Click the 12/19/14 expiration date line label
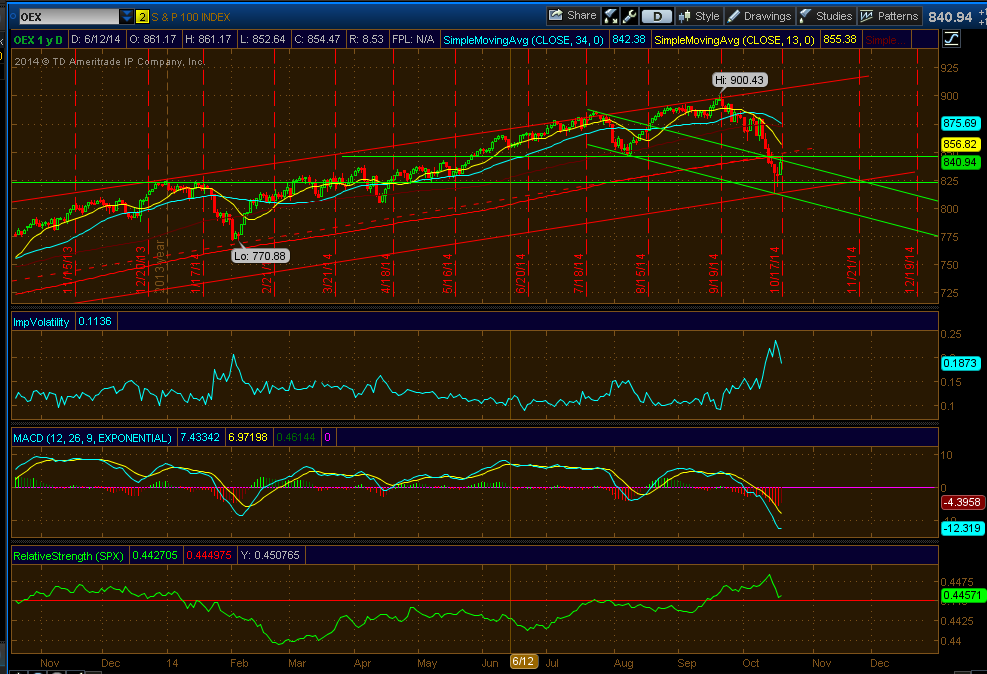987x674 pixels. pyautogui.click(x=910, y=269)
